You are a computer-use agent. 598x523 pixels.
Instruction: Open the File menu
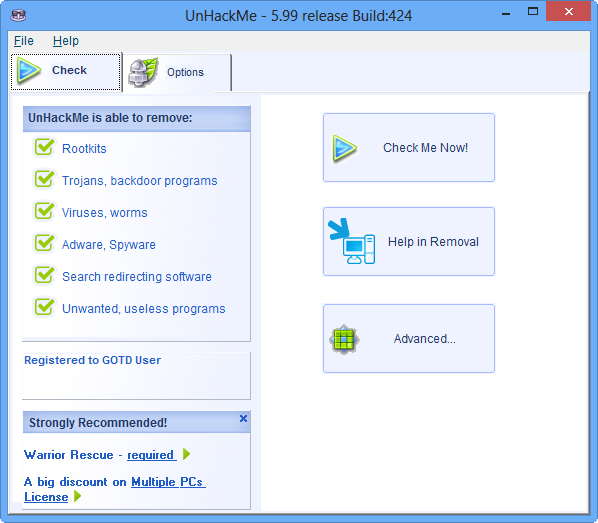(x=24, y=41)
